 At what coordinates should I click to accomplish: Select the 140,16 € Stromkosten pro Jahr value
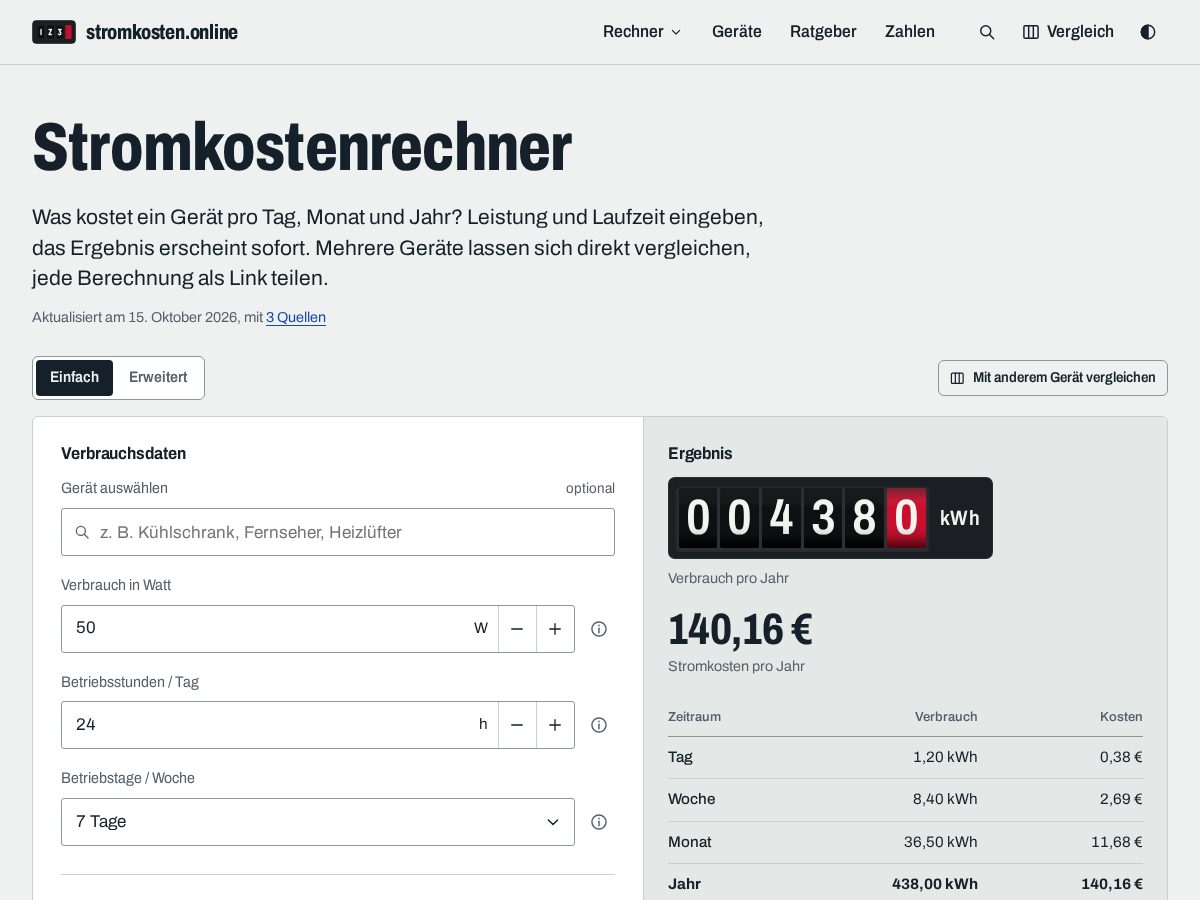pyautogui.click(x=740, y=630)
